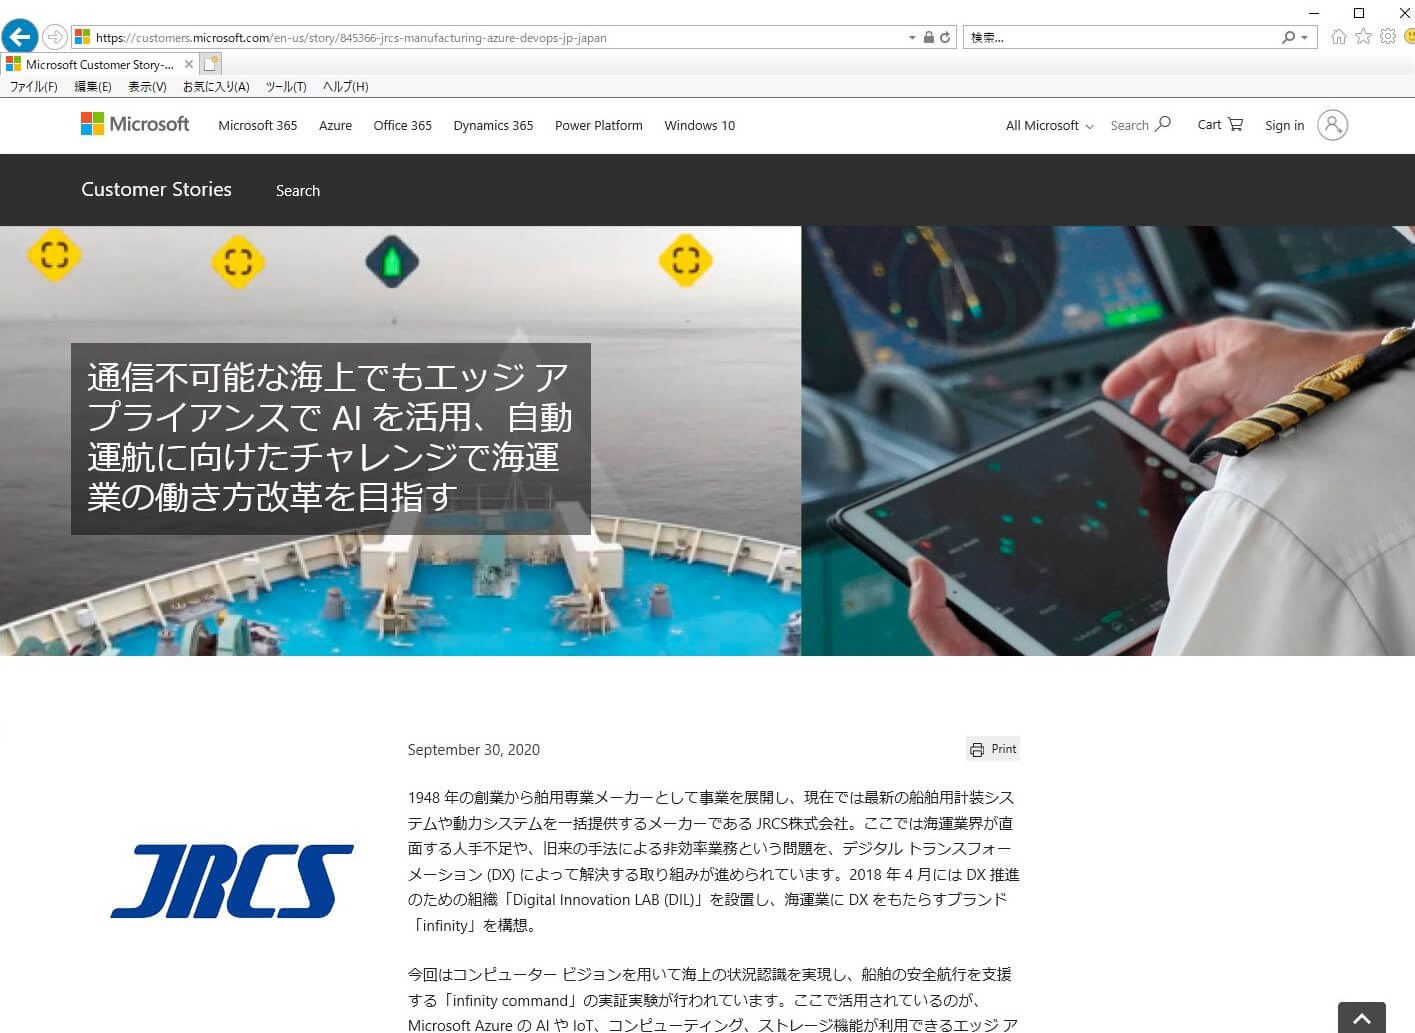Click the Sign in account avatar

coord(1333,125)
